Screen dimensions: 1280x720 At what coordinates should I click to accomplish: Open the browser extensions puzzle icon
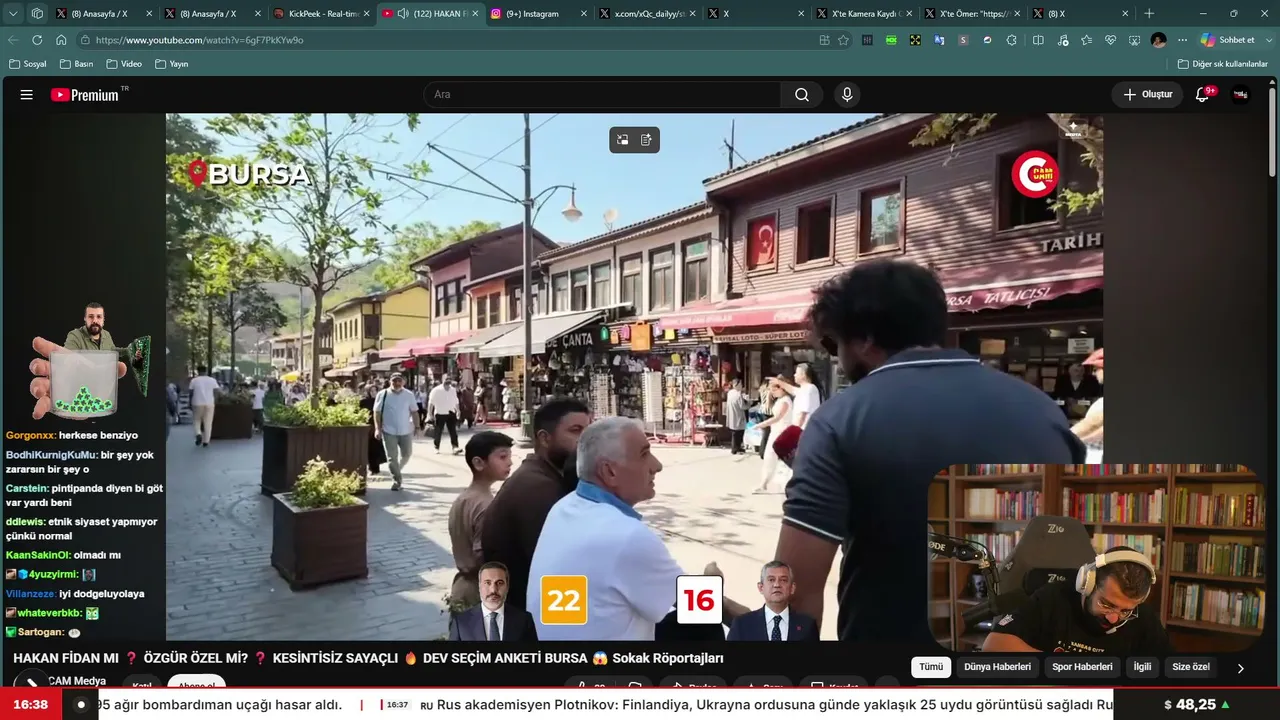(x=1011, y=40)
